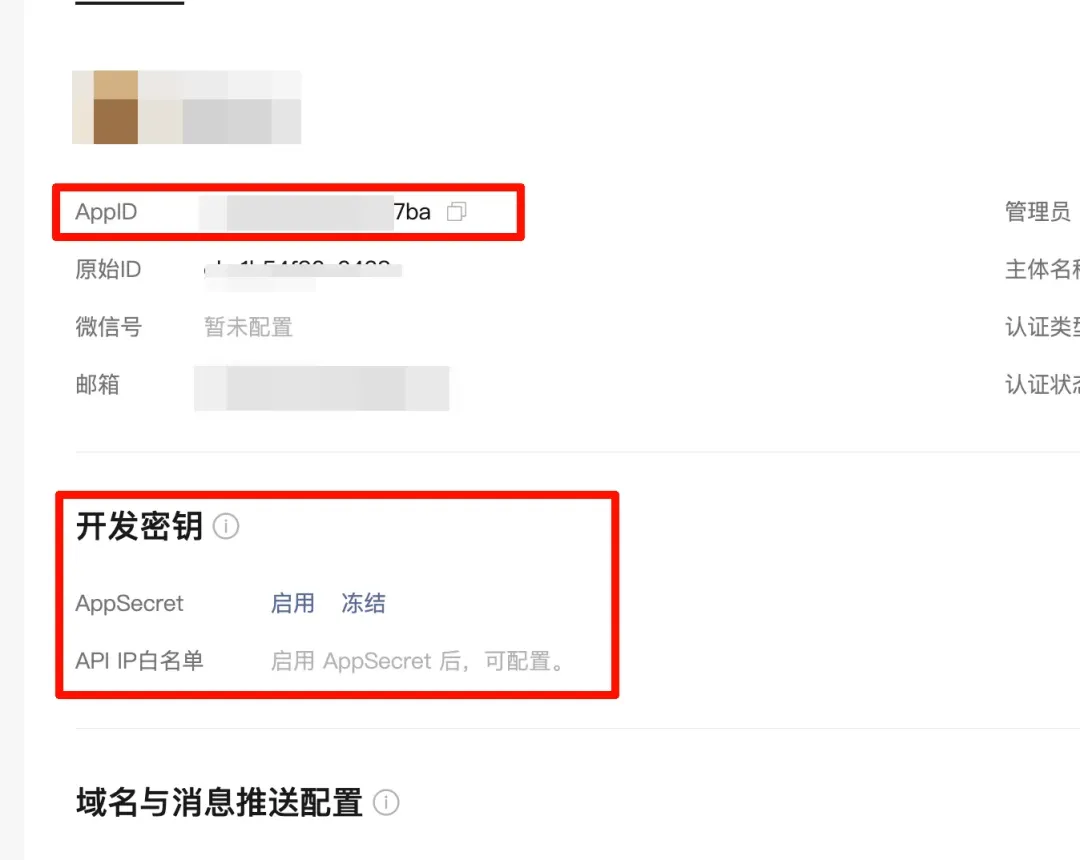Click the AppSecret label
The width and height of the screenshot is (1080, 860).
click(129, 603)
